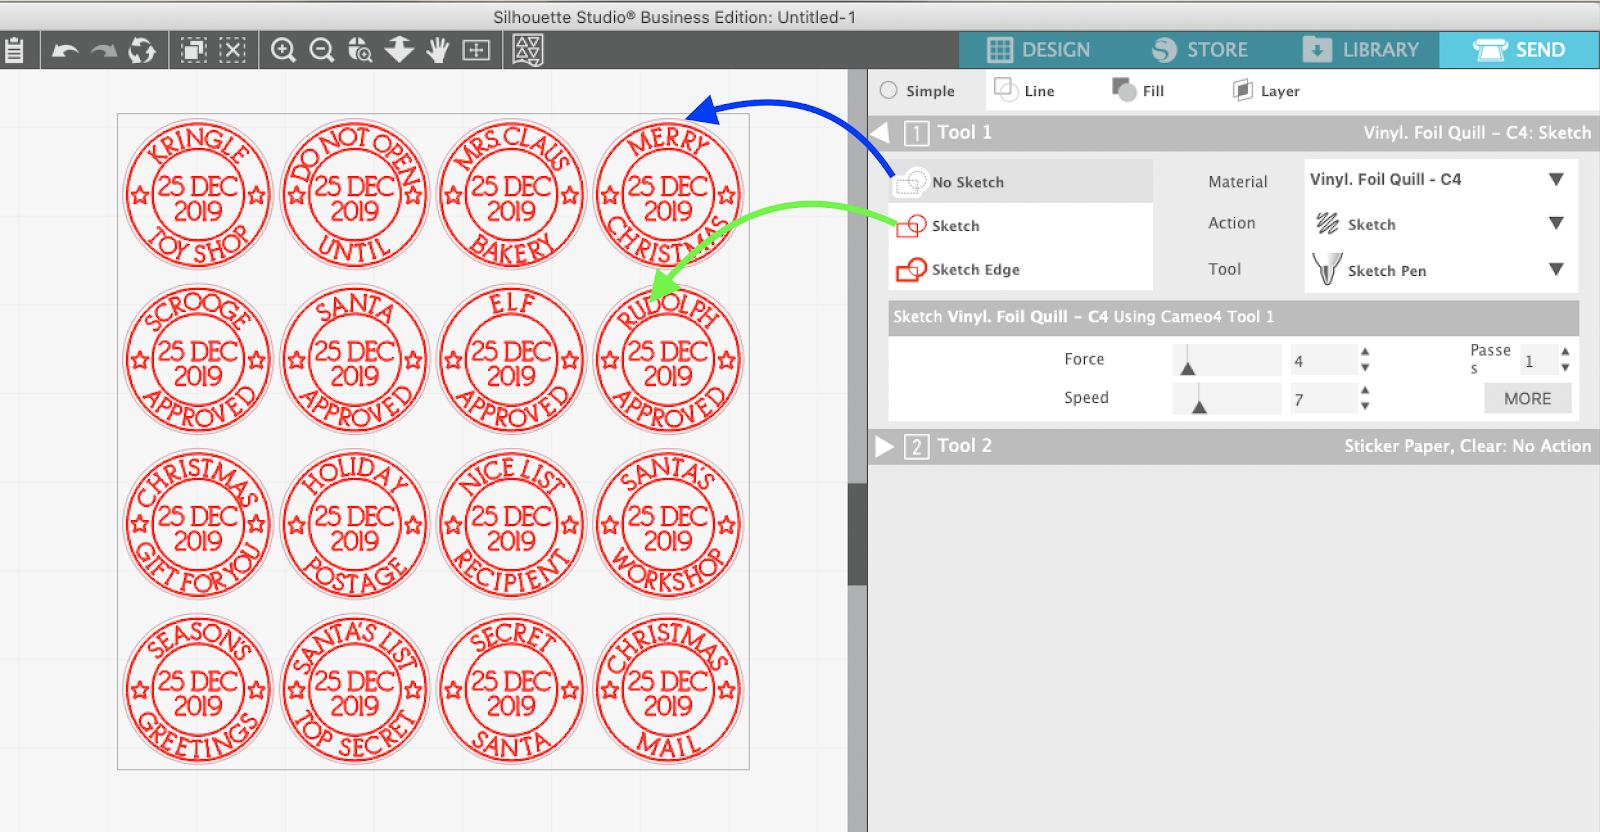
Task: Select the DO NOT OPEN UNTIL stamp
Action: tap(355, 195)
